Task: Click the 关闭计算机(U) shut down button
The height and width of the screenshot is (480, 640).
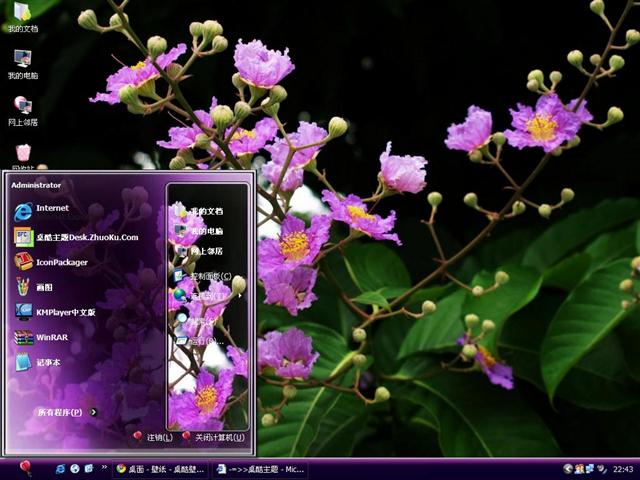Action: pos(211,437)
